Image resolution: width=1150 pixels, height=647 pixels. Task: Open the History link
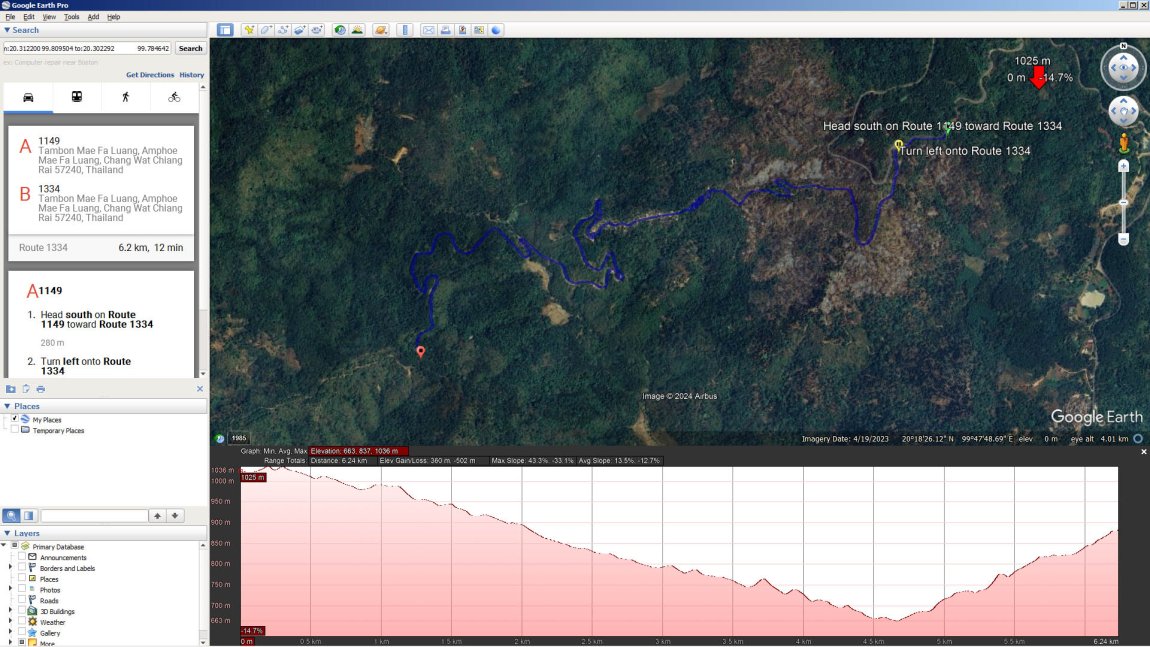tap(192, 75)
